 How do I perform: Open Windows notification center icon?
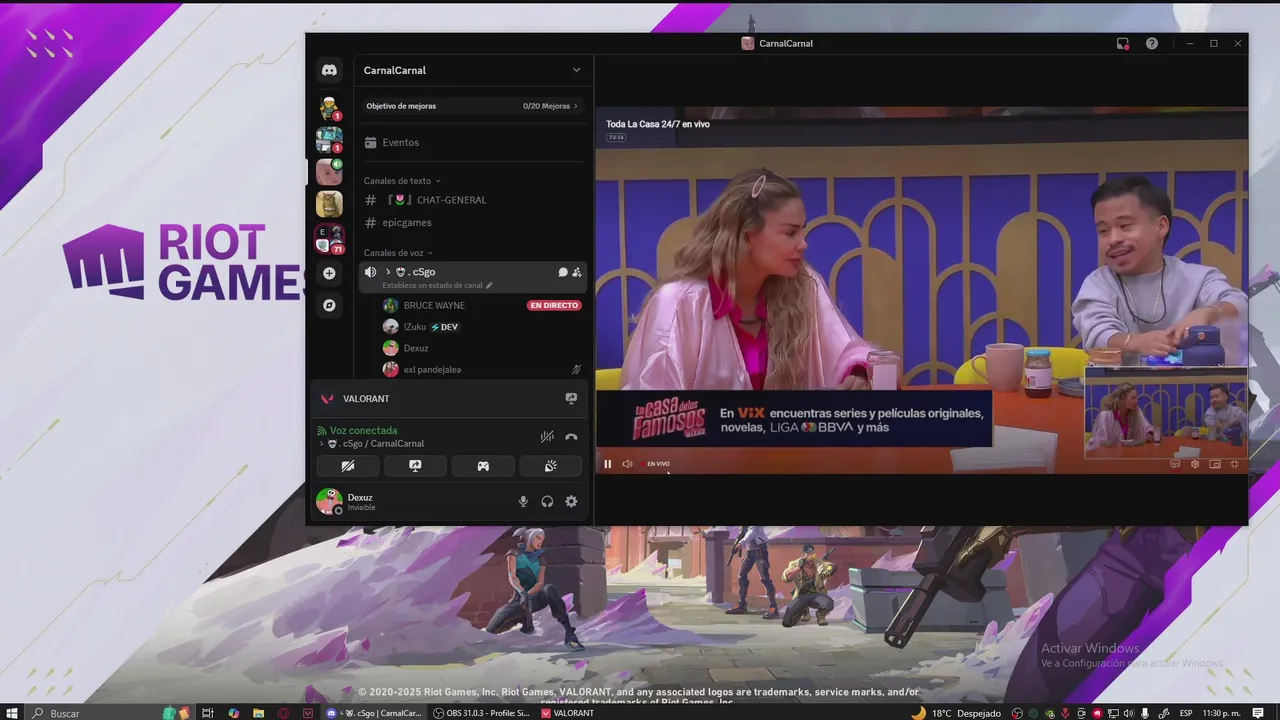click(1258, 713)
